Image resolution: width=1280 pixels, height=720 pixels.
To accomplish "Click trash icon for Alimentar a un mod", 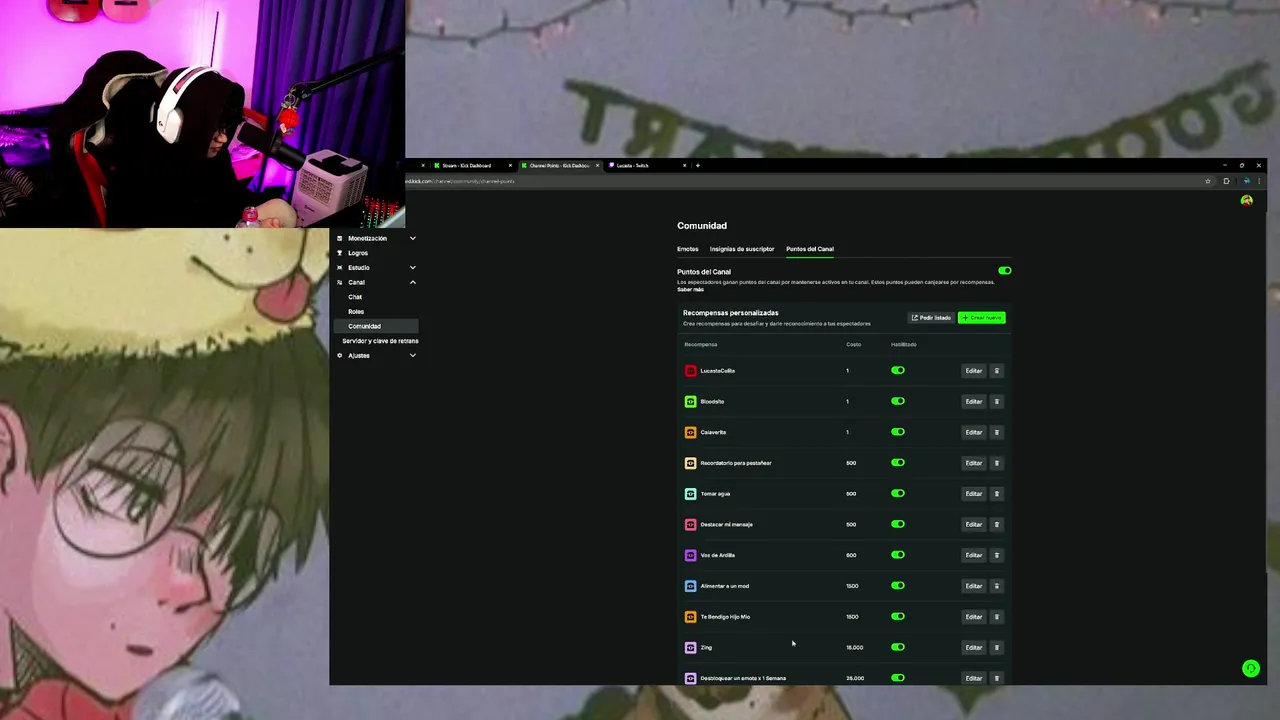I will [996, 586].
